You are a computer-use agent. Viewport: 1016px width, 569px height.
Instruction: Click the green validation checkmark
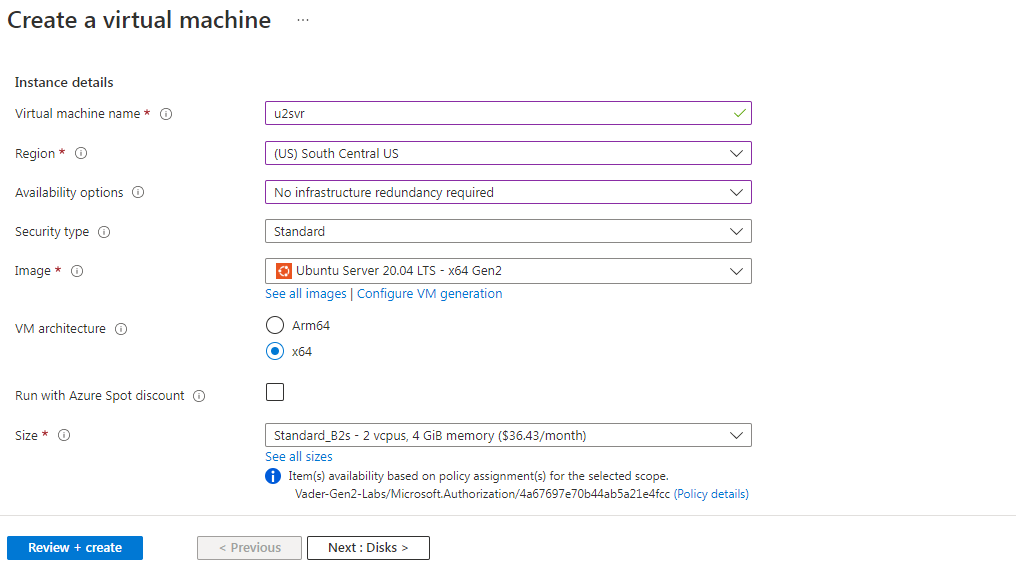point(739,113)
